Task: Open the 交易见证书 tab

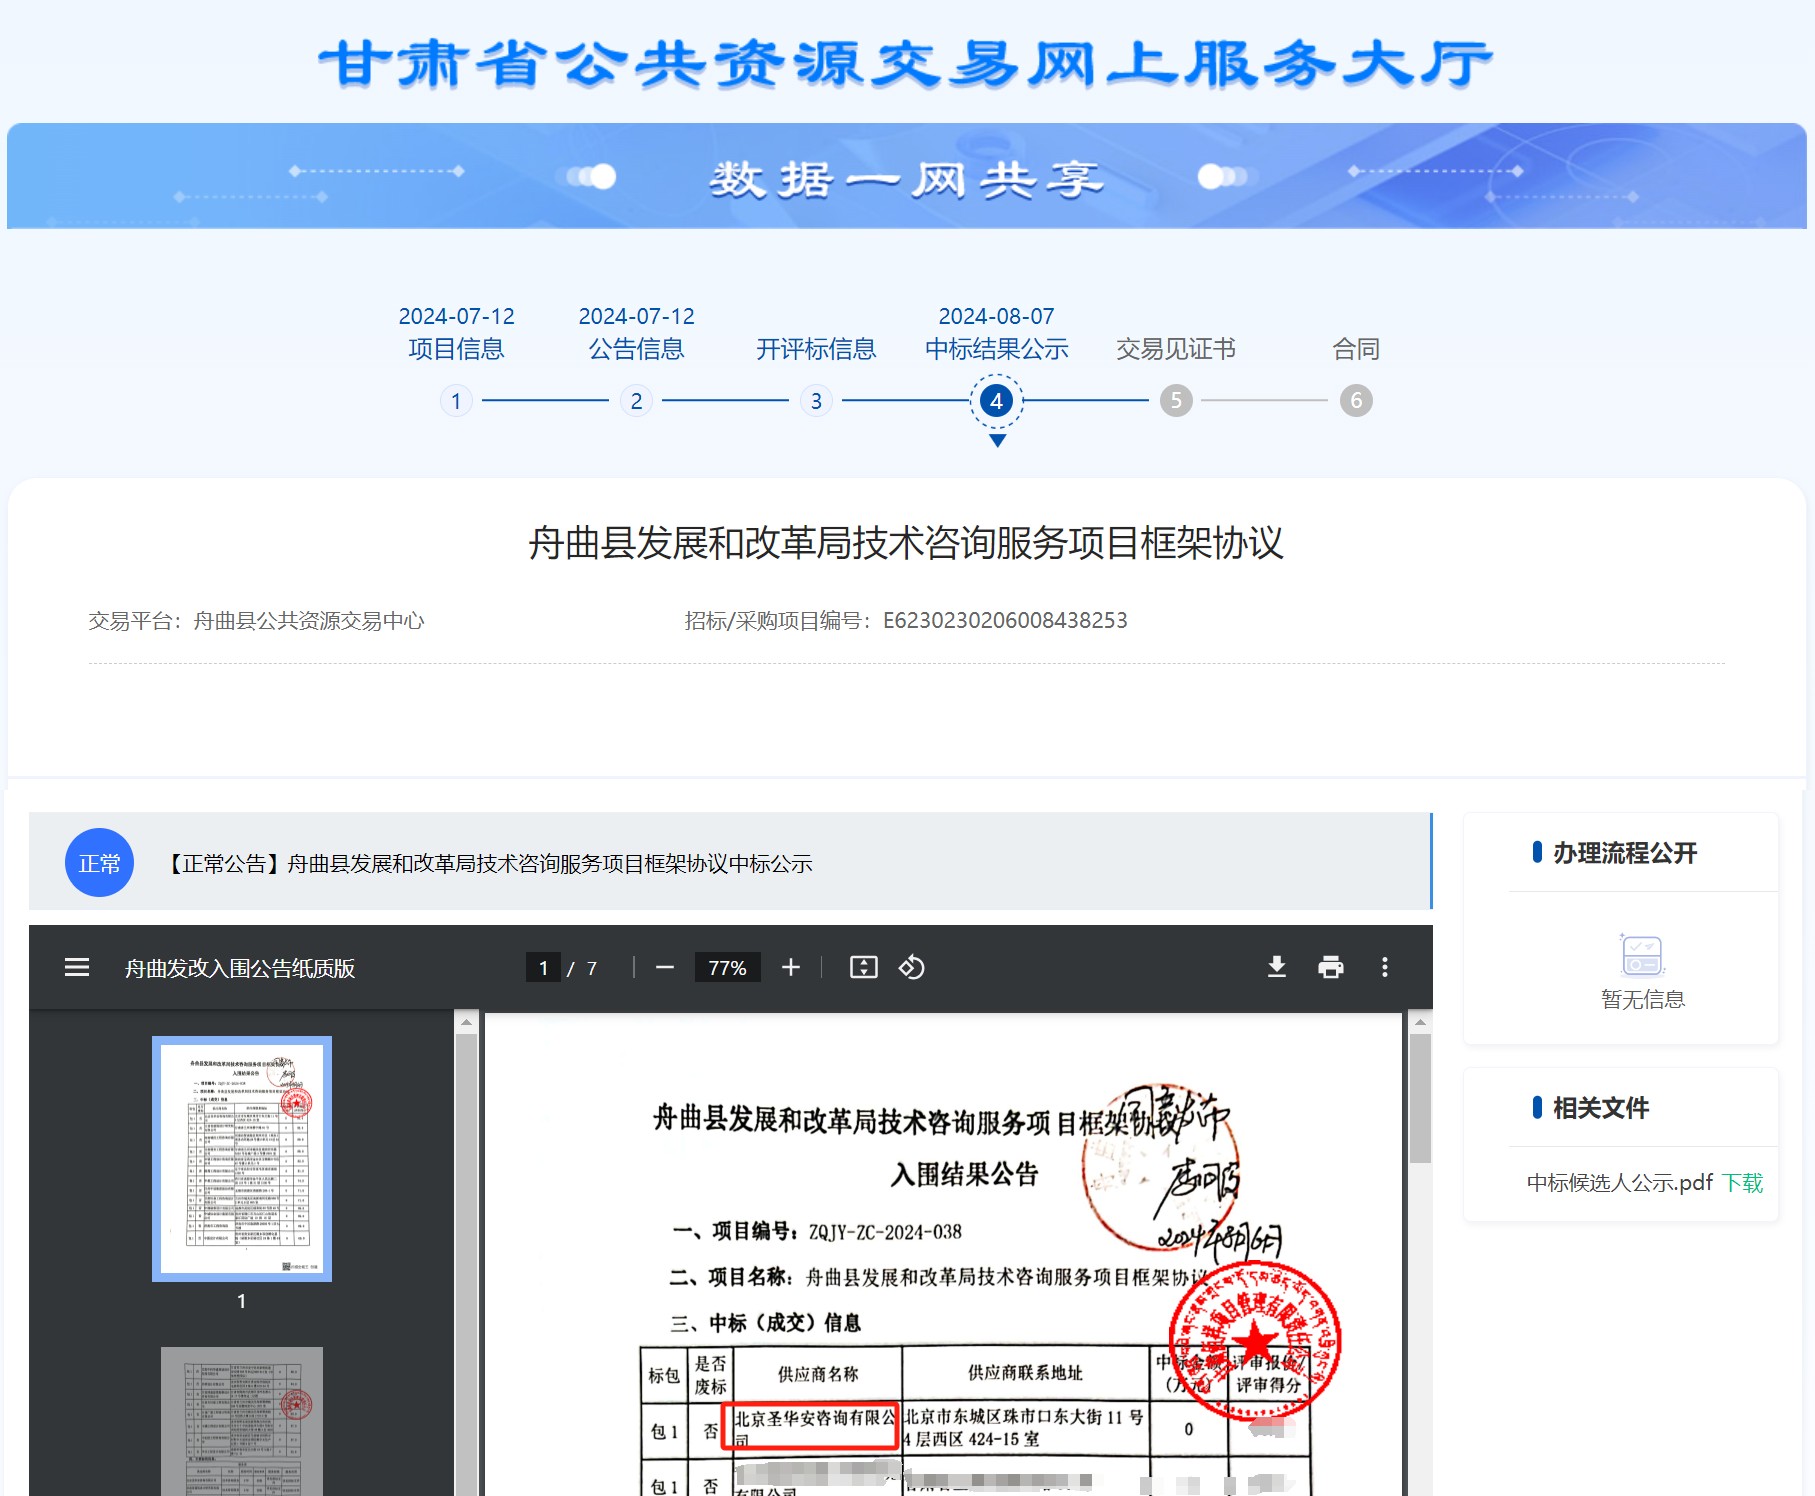Action: point(1176,349)
